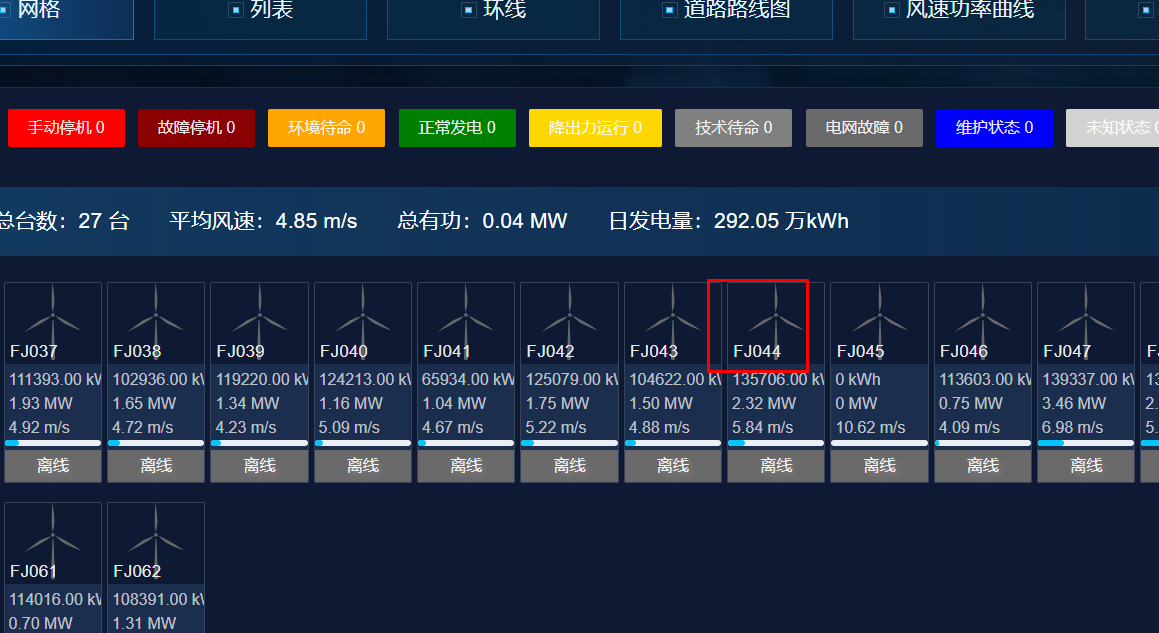Click the FJ043 power reading 1.50 MW

click(x=652, y=404)
